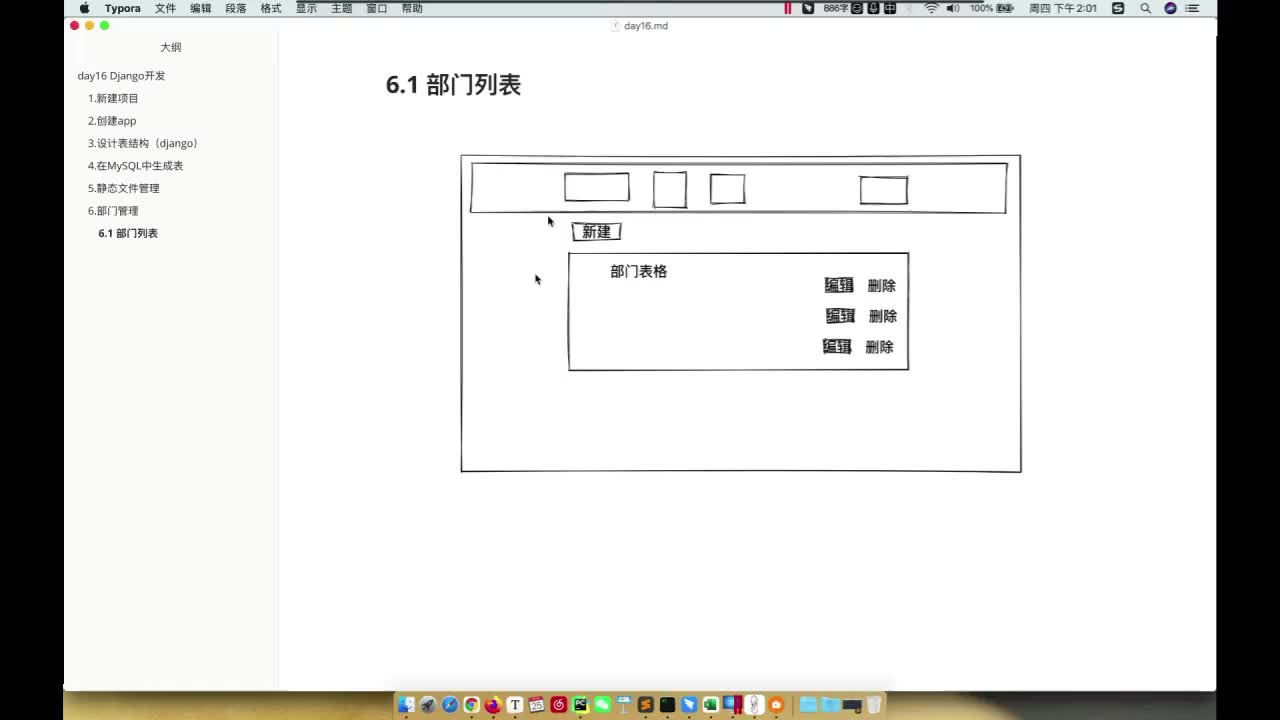
Task: Click the 大纲 sidebar title
Action: 171,47
